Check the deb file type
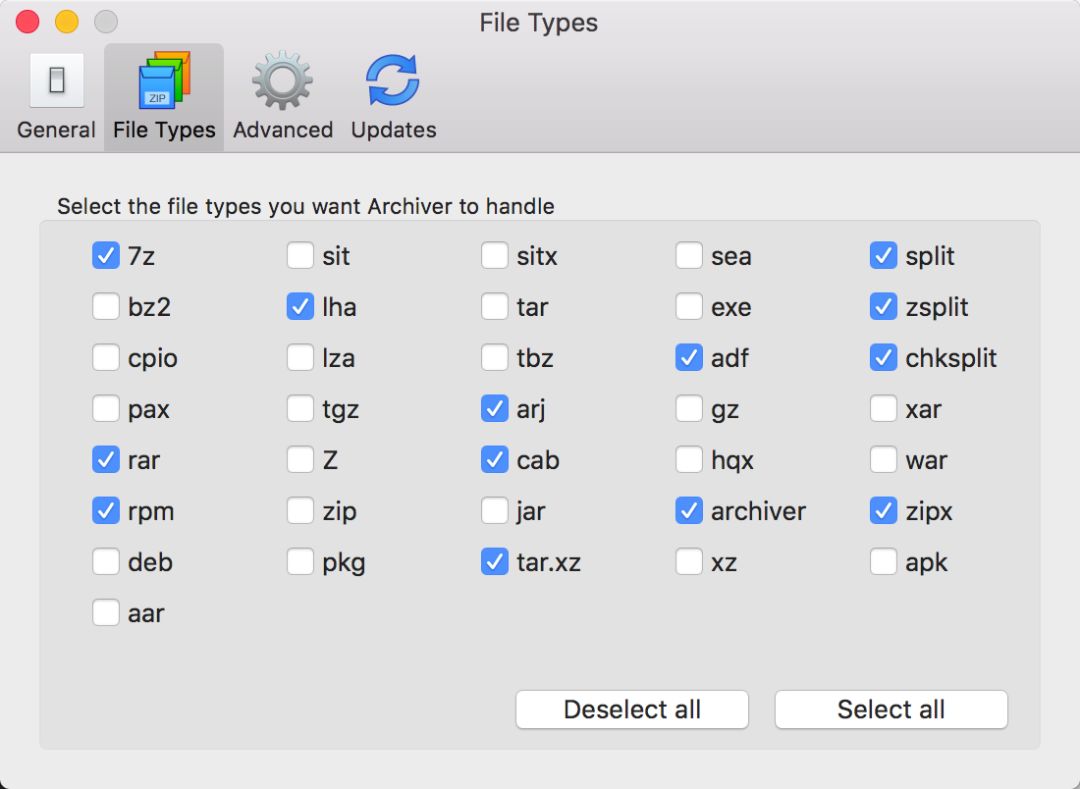 point(105,562)
